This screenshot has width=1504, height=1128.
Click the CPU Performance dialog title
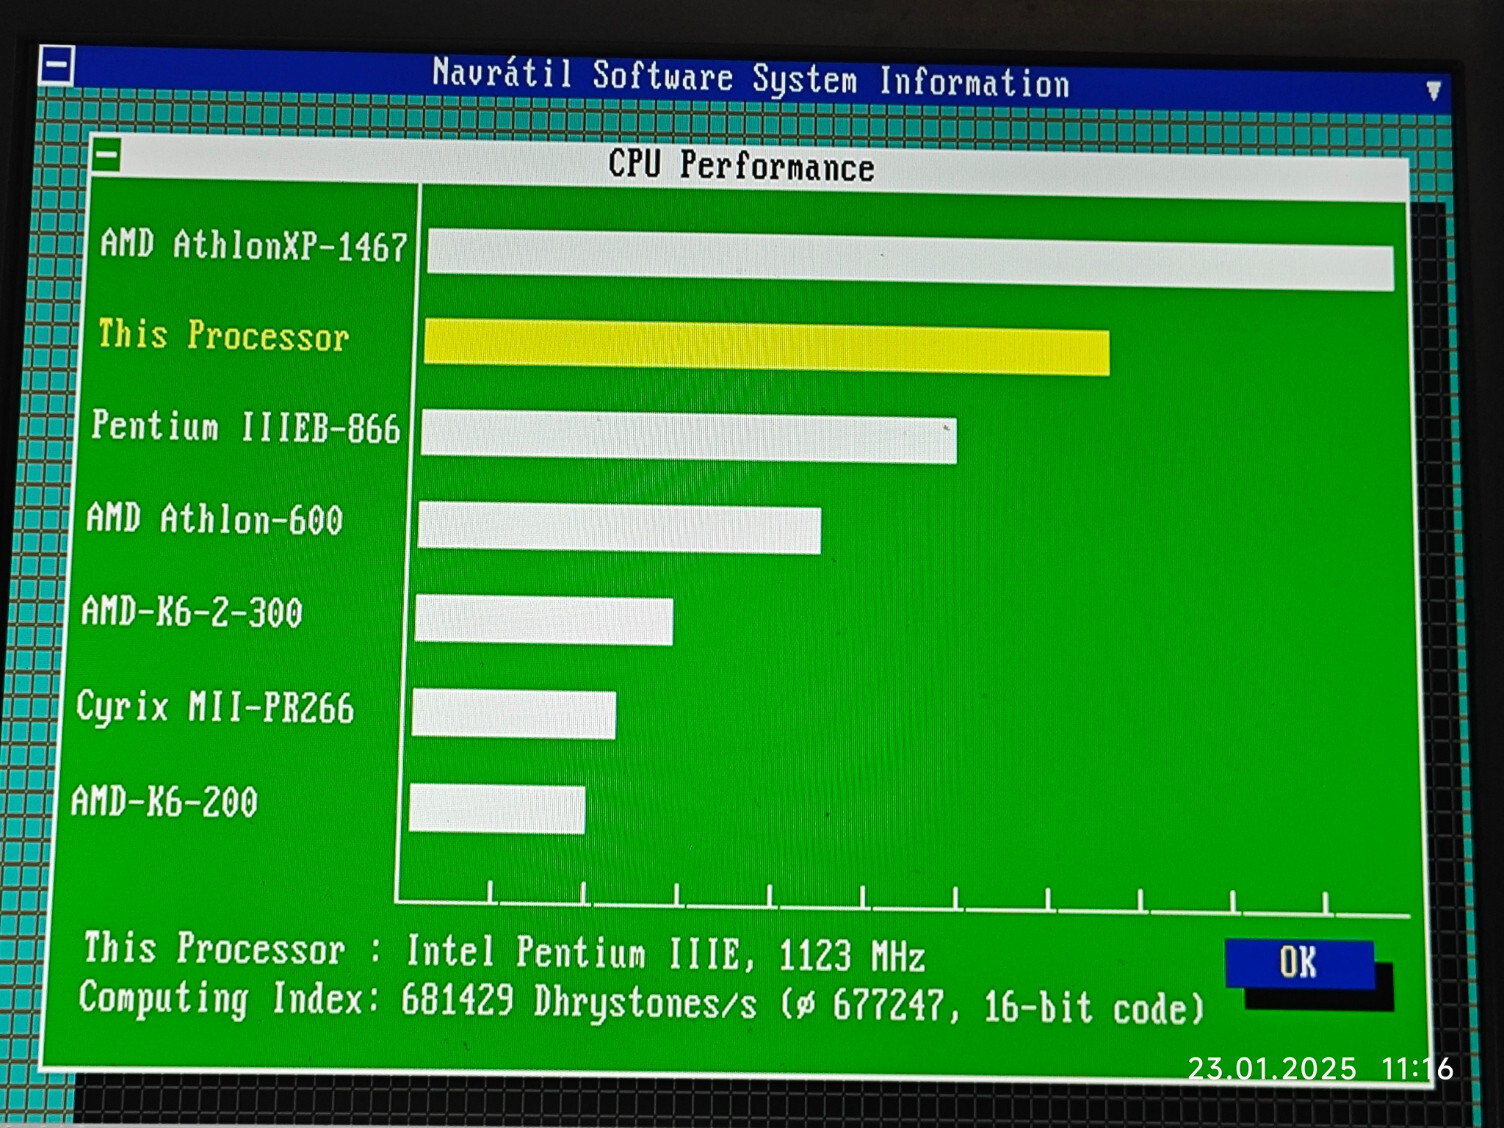click(x=741, y=165)
